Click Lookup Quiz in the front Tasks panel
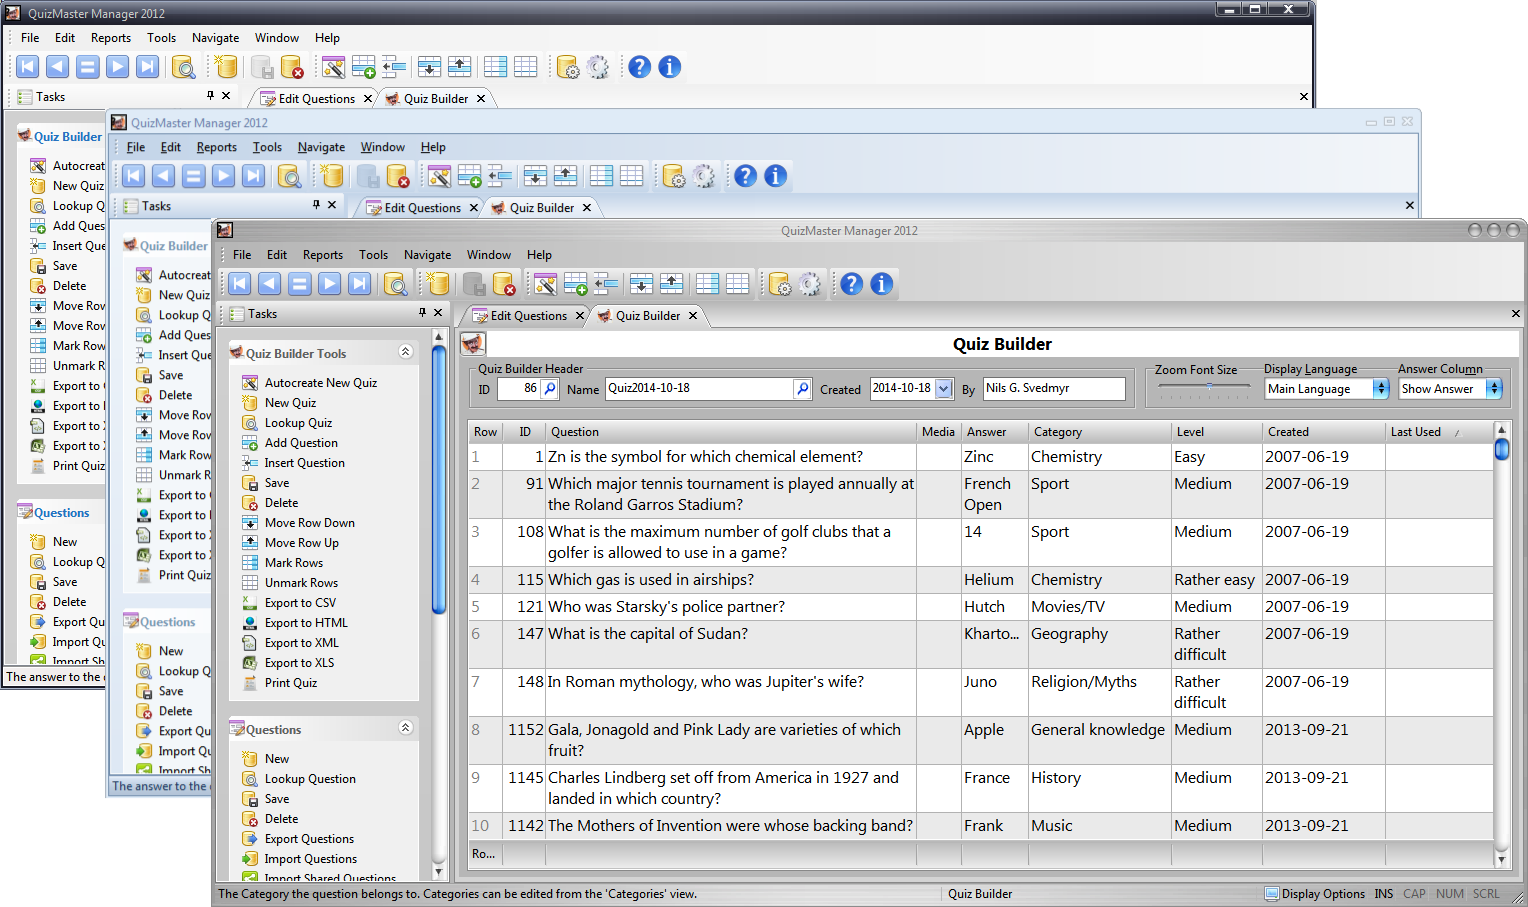Image resolution: width=1528 pixels, height=907 pixels. (298, 423)
